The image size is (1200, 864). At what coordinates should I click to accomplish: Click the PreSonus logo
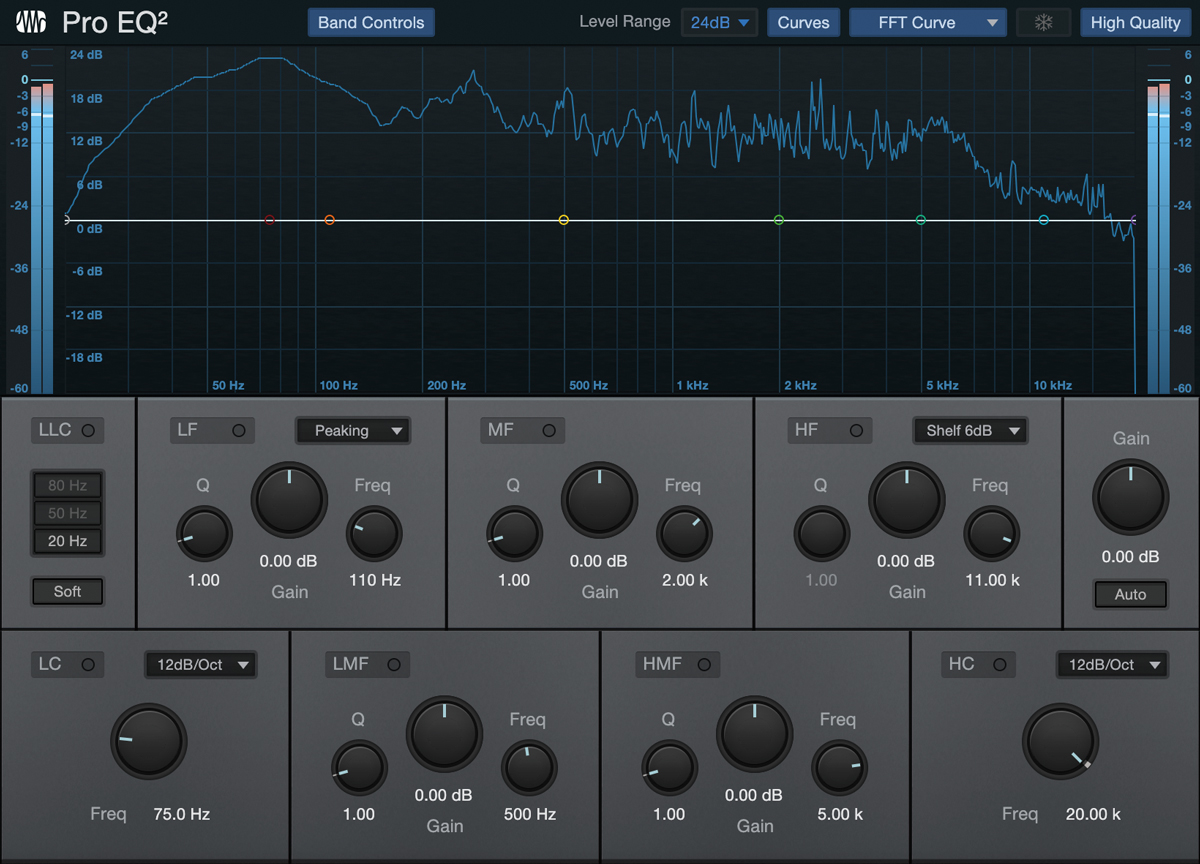pos(30,21)
